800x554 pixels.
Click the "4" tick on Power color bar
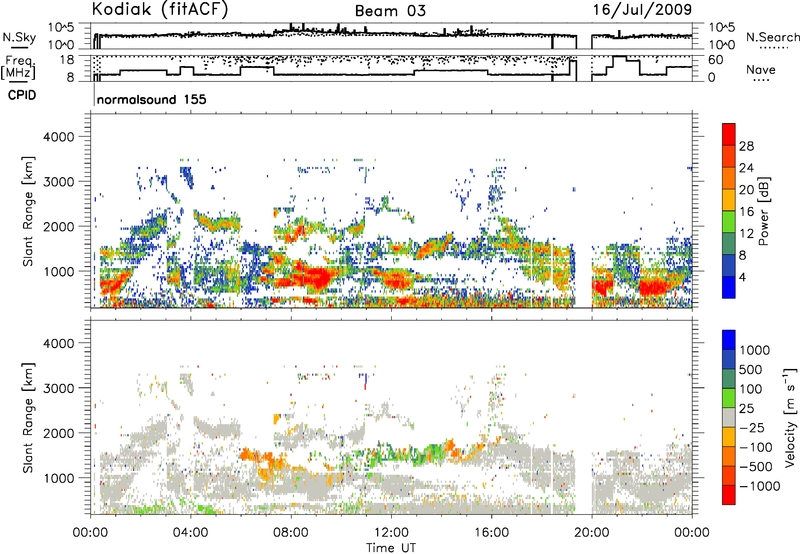click(742, 278)
